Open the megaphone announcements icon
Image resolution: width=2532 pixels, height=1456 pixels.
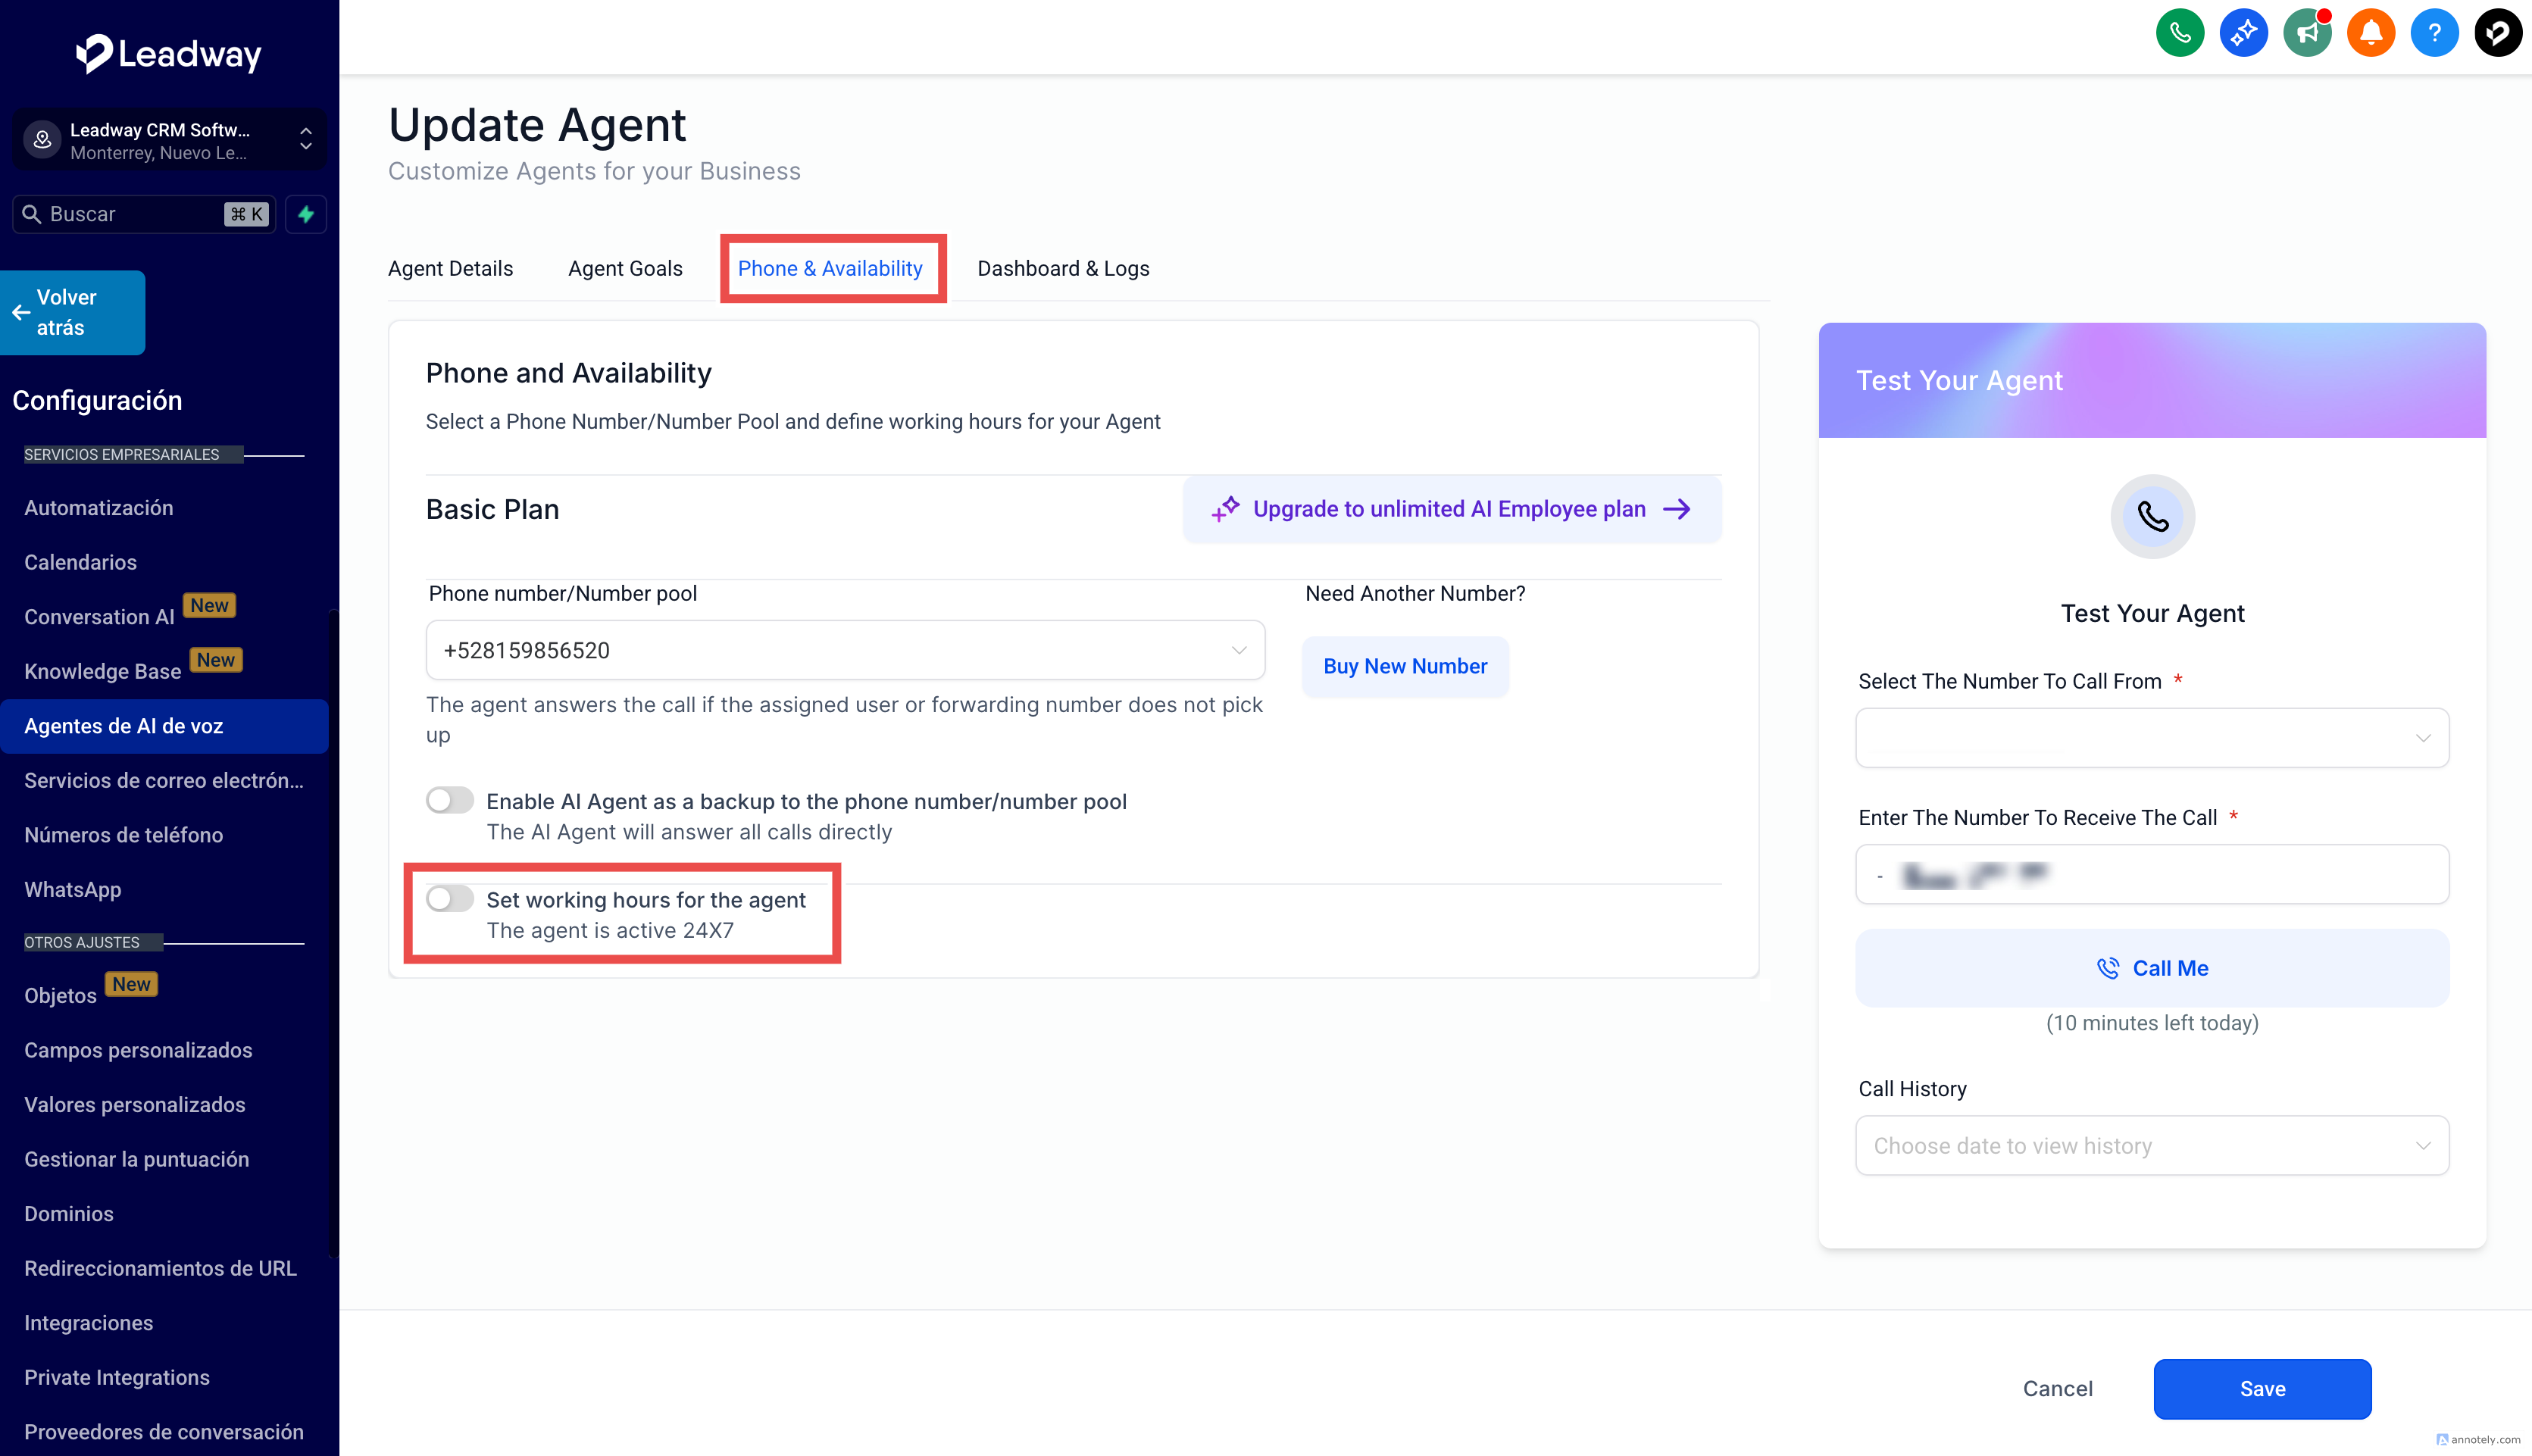[x=2307, y=34]
